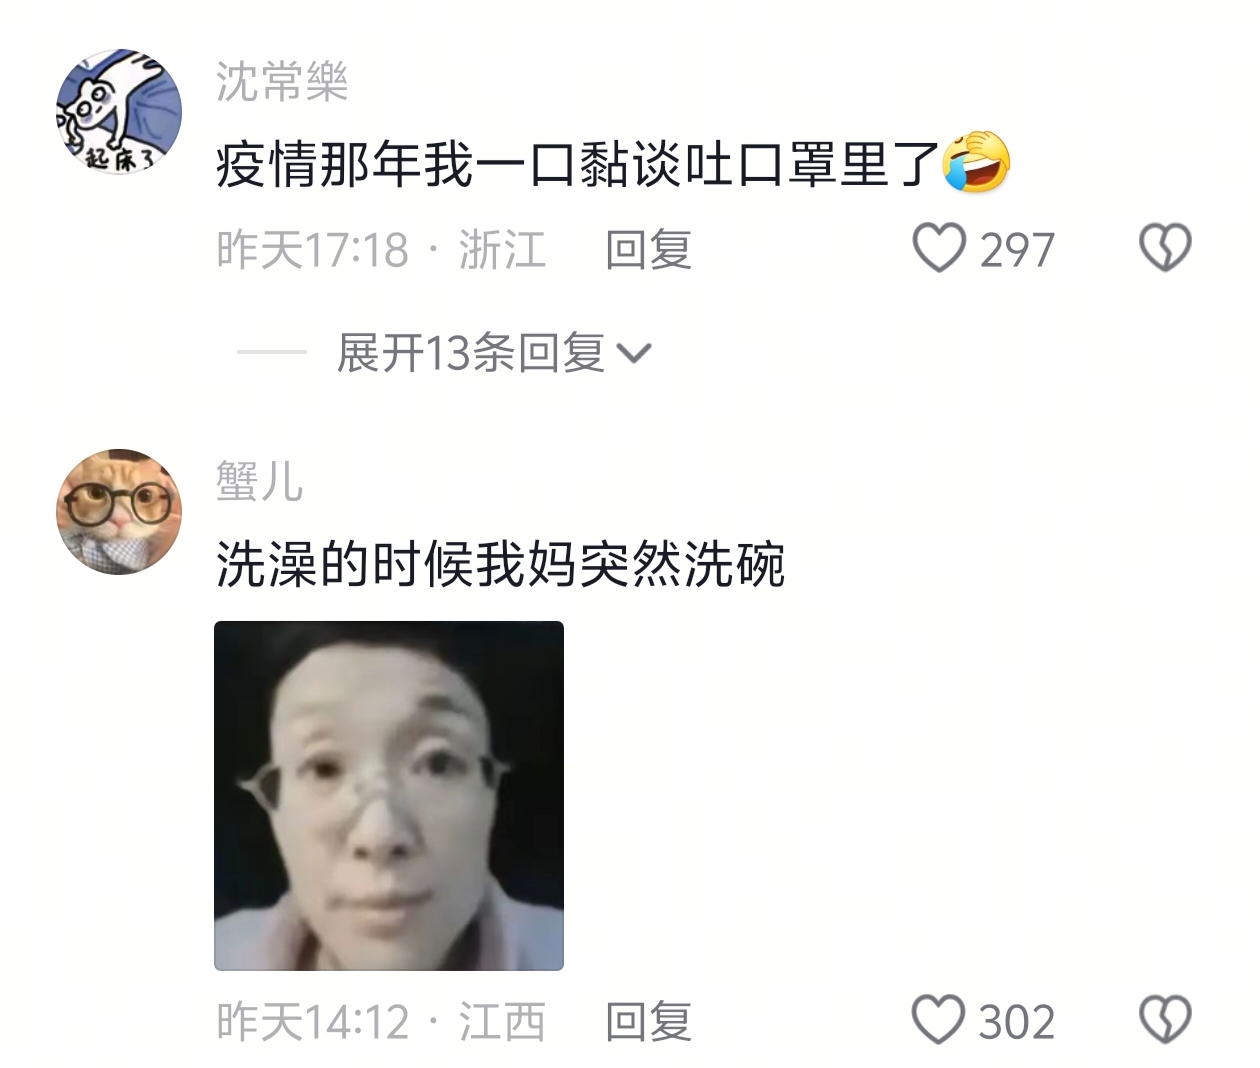
Task: Tap the 302 like count
Action: (x=1017, y=1022)
